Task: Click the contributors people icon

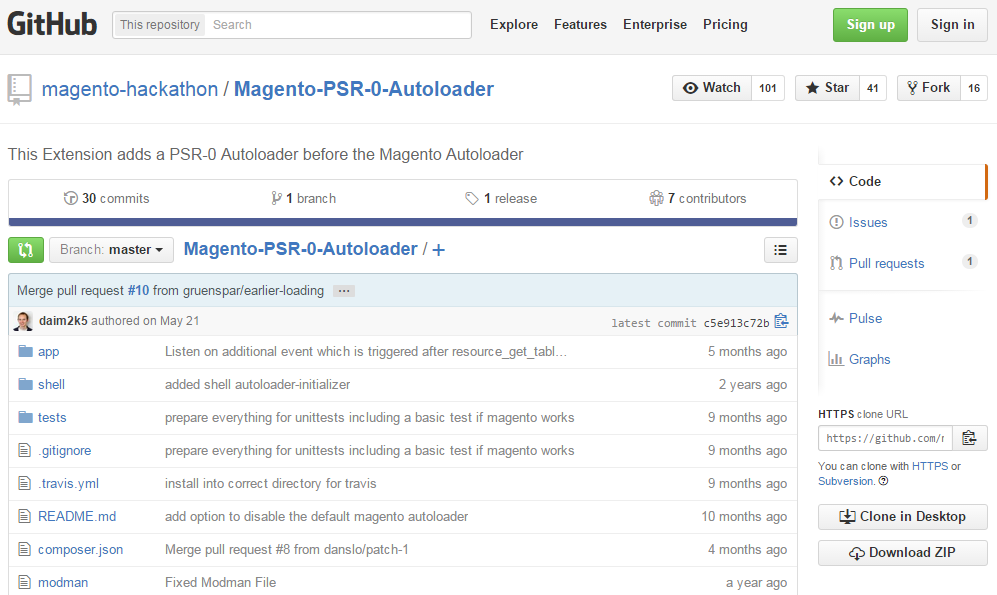Action: 656,198
